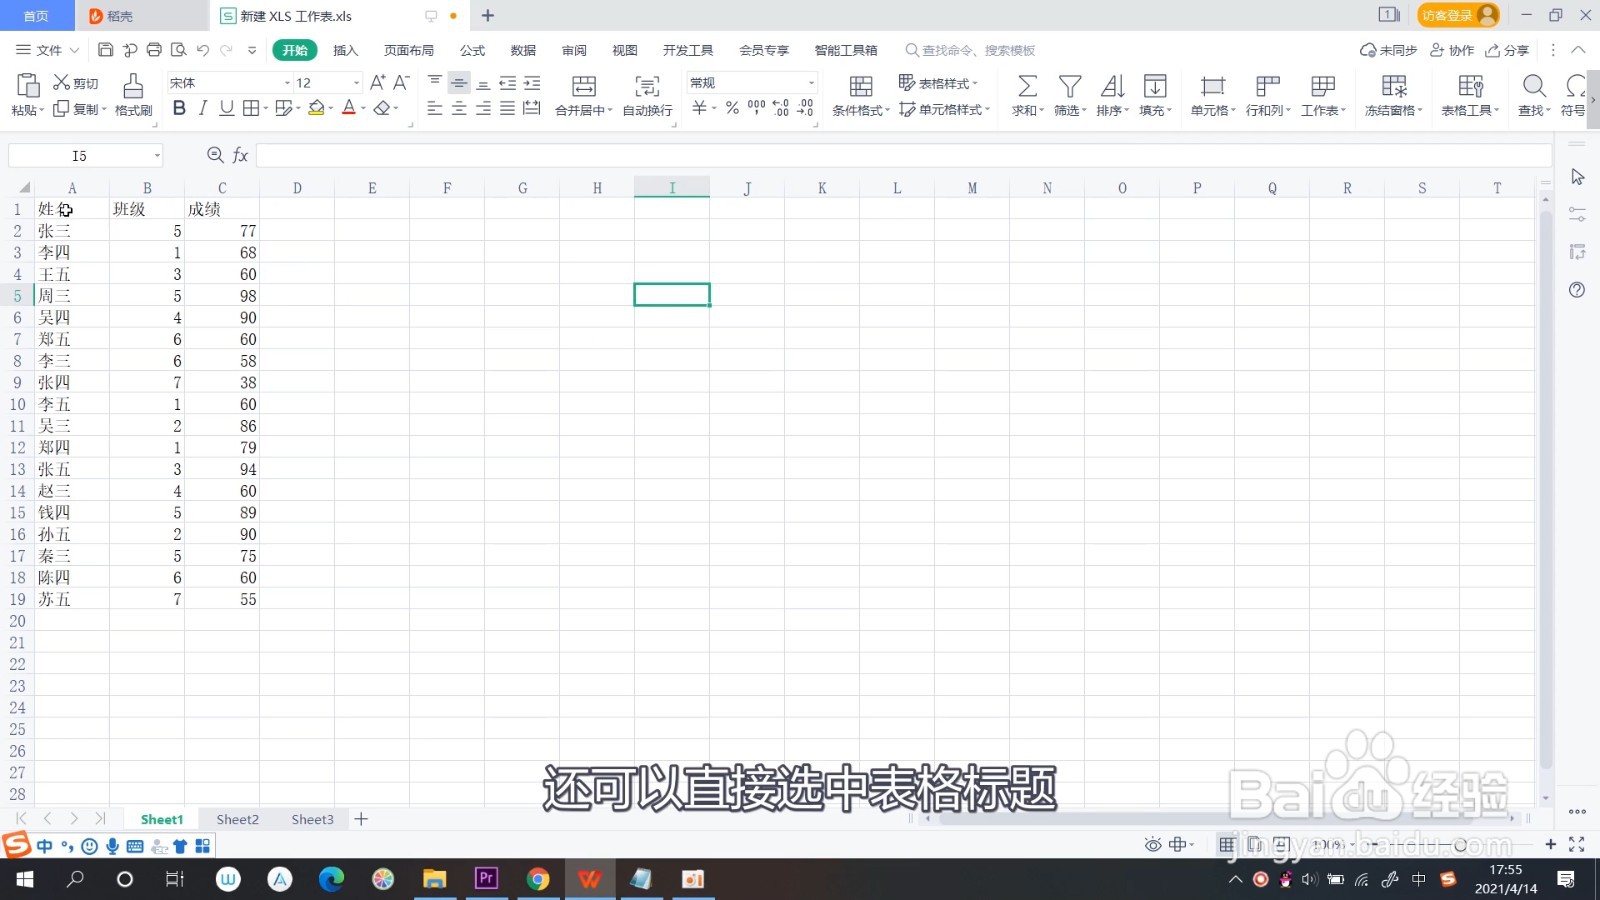Expand quick access toolbar customize arrow

coord(252,50)
